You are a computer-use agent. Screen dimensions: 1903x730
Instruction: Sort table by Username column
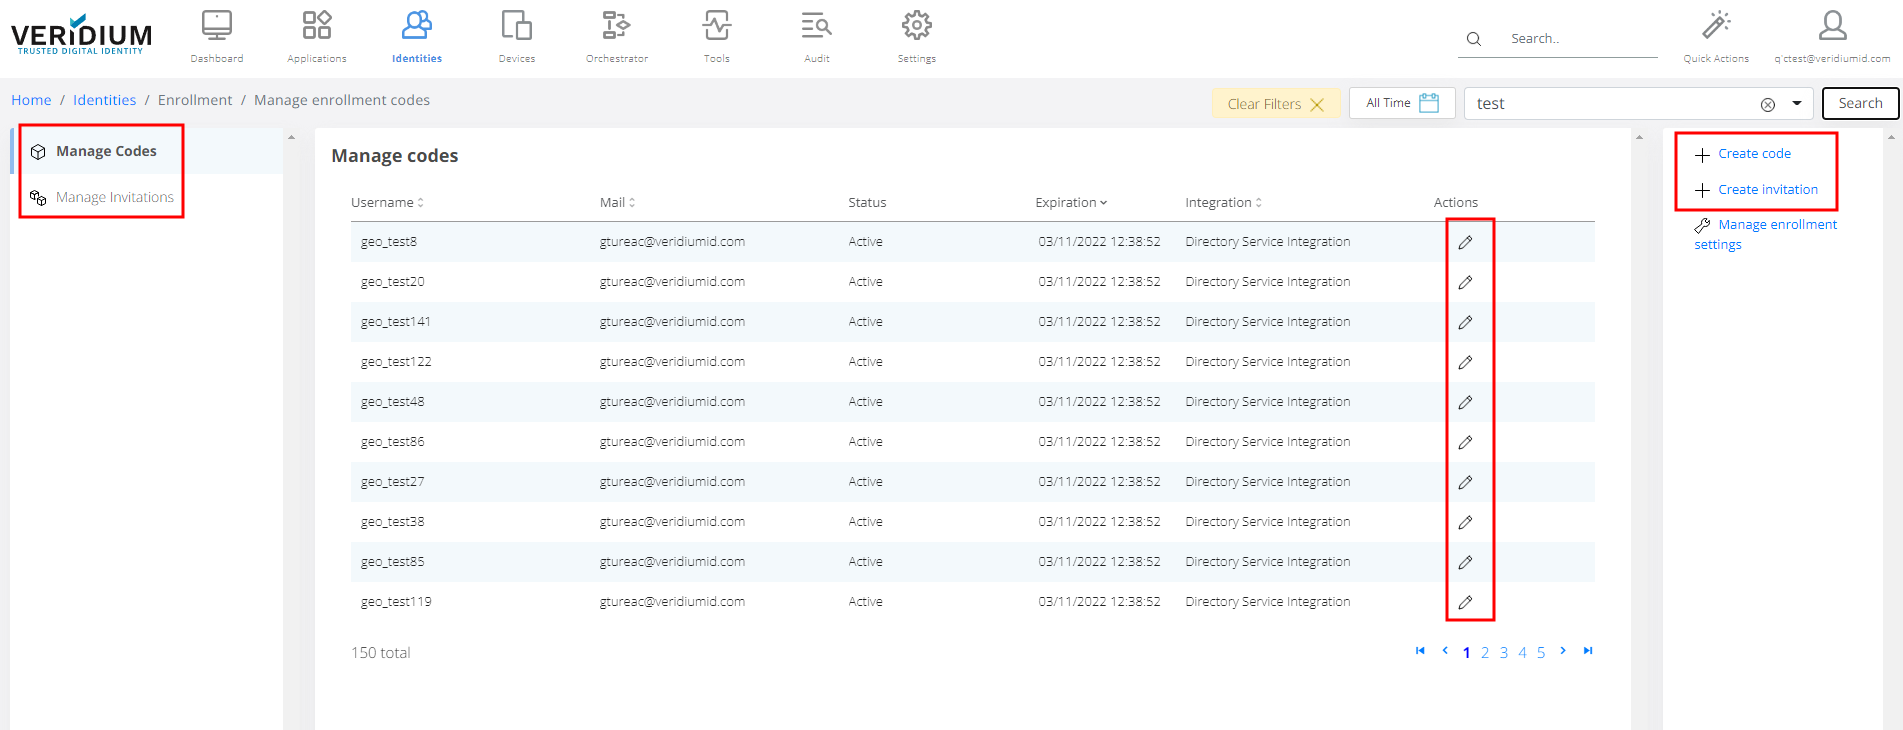(387, 202)
